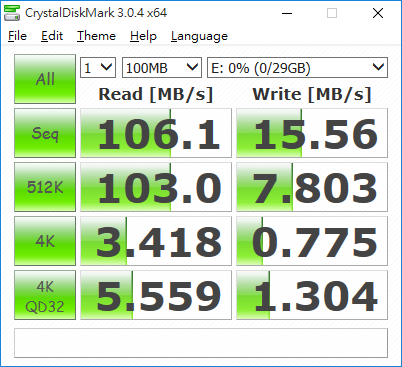Screen dimensions: 402x367
Task: Click the 4K QD32 write result 1.304
Action: pyautogui.click(x=312, y=295)
